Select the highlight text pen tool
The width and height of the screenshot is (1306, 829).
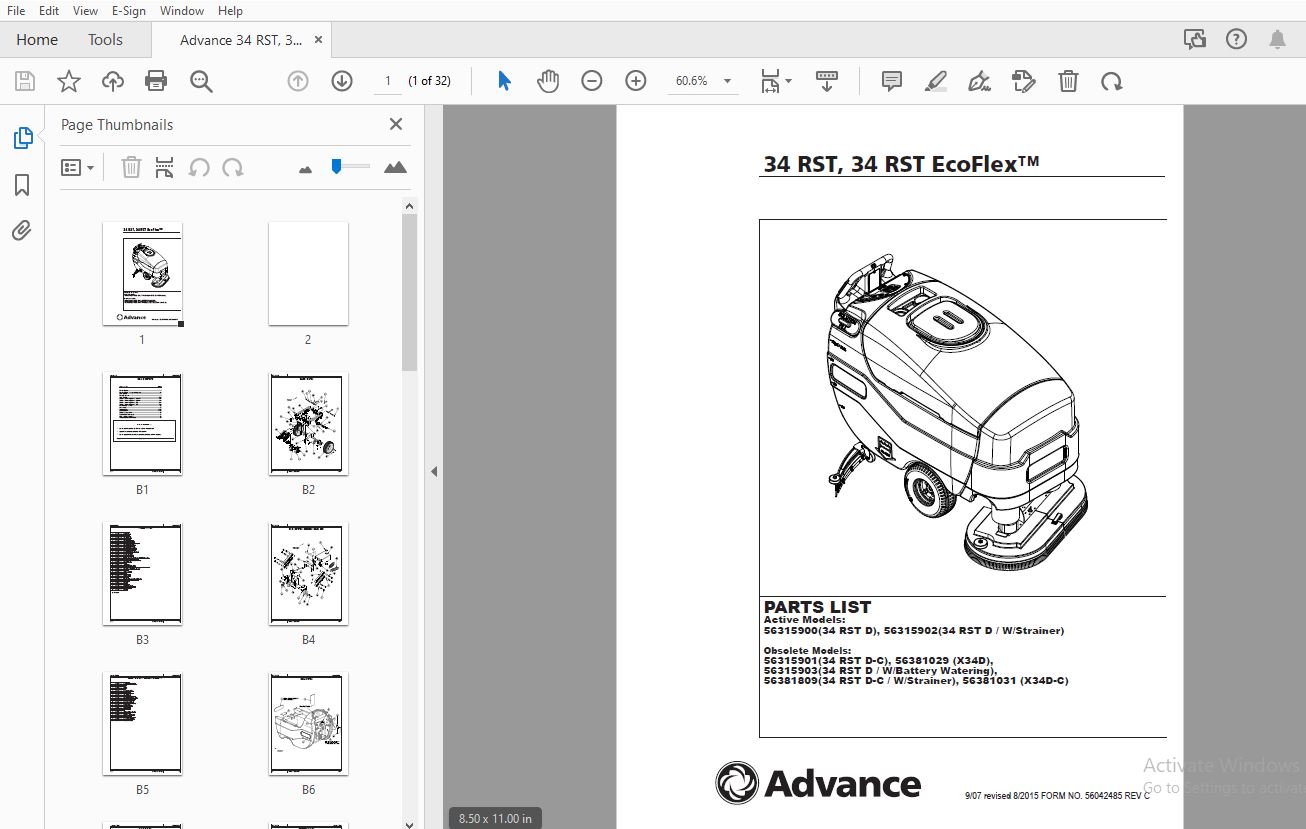point(936,81)
